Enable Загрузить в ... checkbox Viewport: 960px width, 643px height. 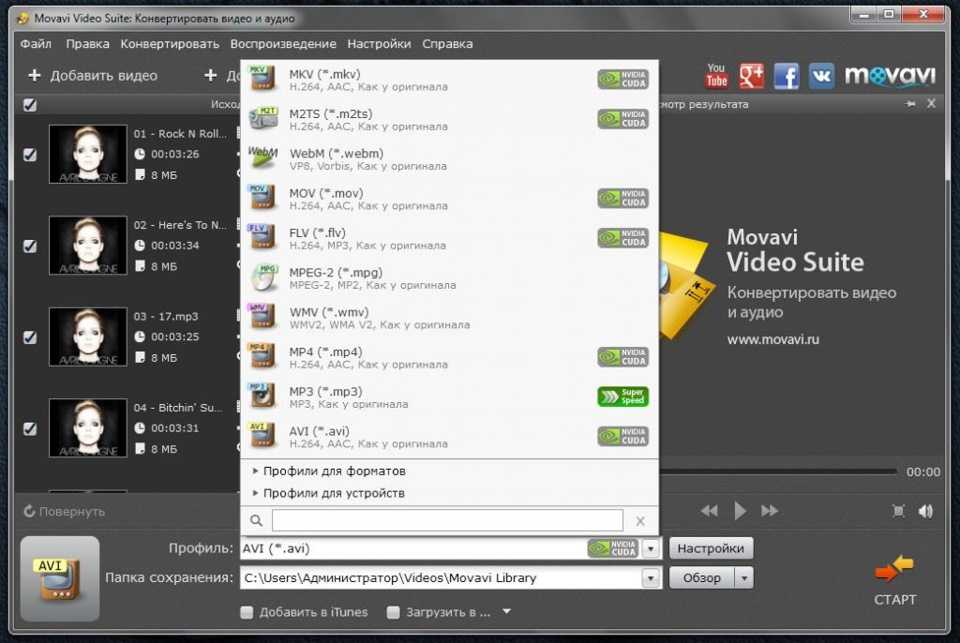pyautogui.click(x=394, y=612)
